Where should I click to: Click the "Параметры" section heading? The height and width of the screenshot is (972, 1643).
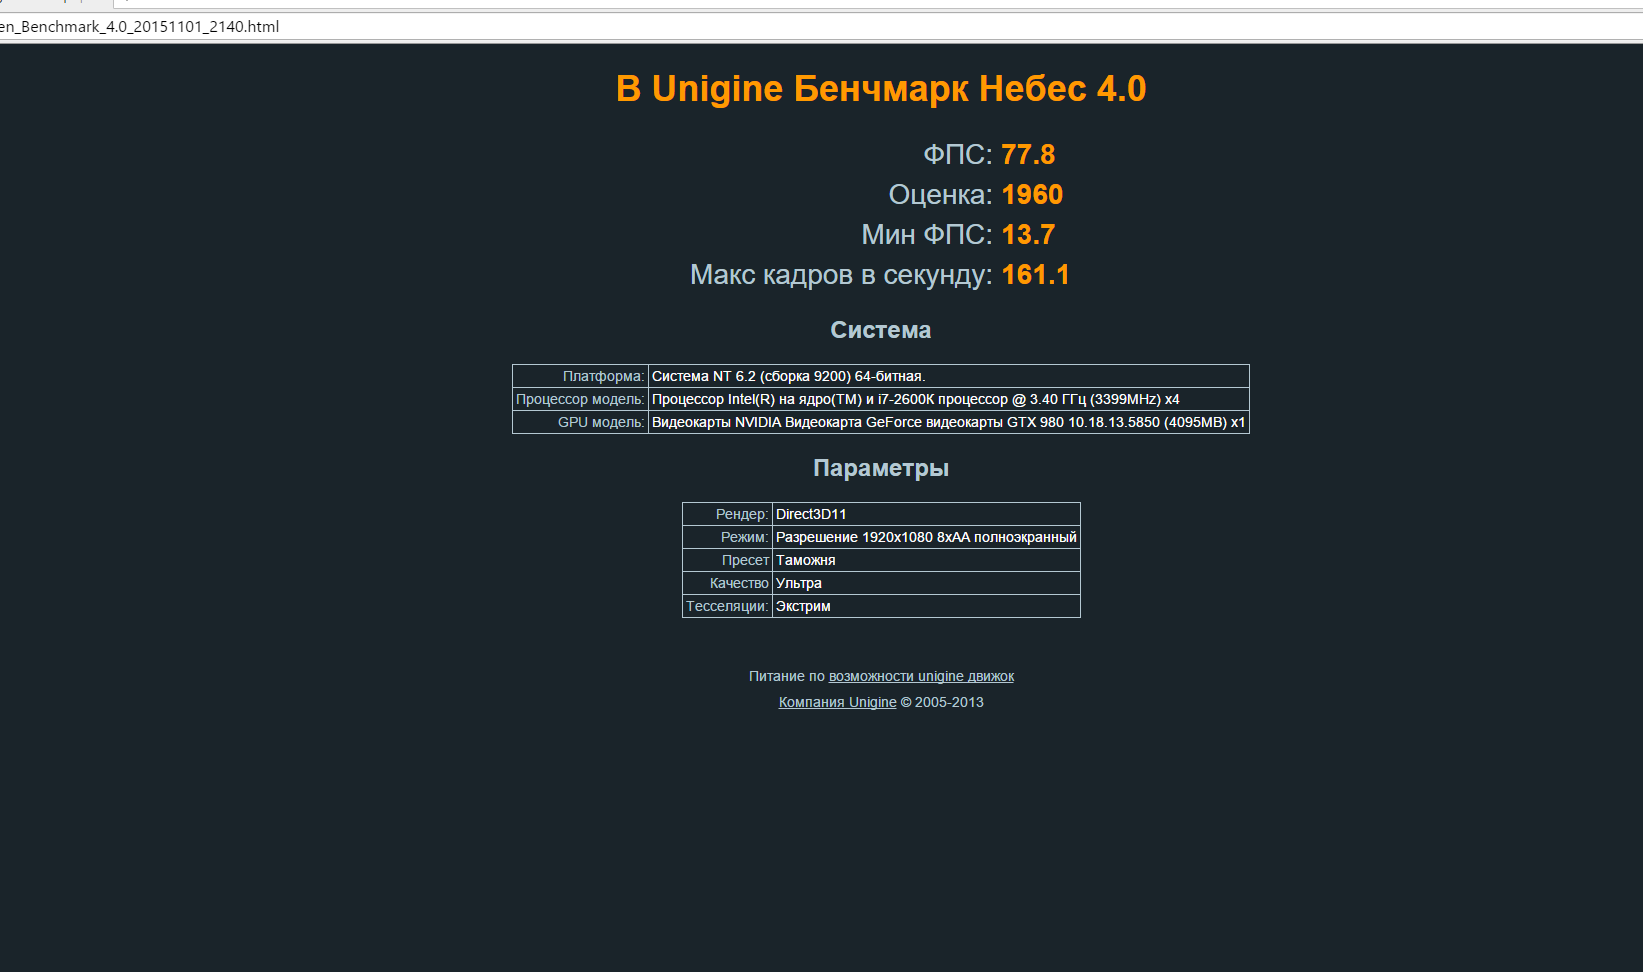881,468
